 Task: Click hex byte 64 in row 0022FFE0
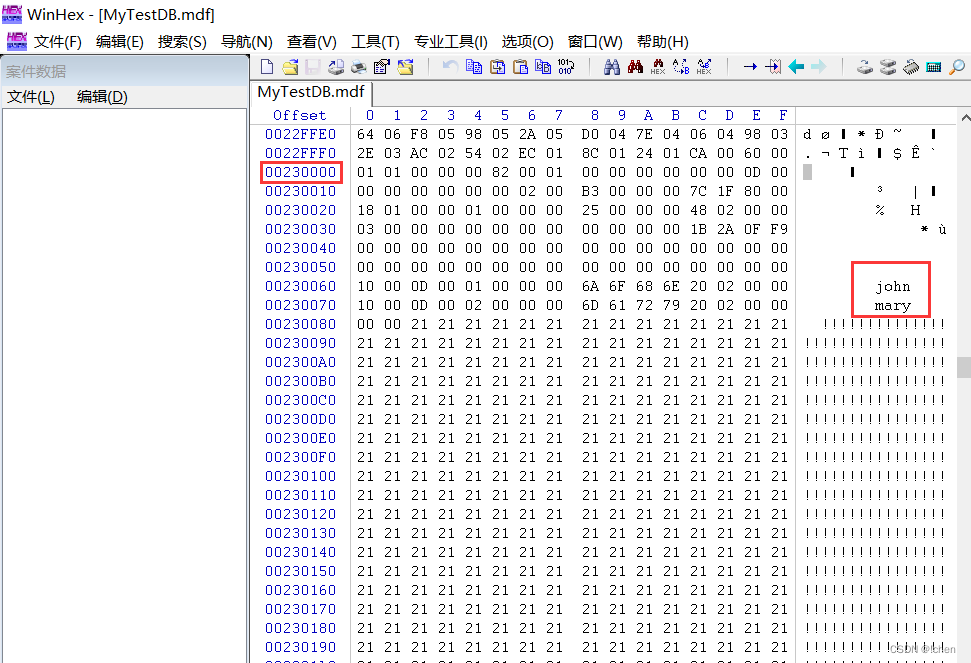pyautogui.click(x=365, y=134)
